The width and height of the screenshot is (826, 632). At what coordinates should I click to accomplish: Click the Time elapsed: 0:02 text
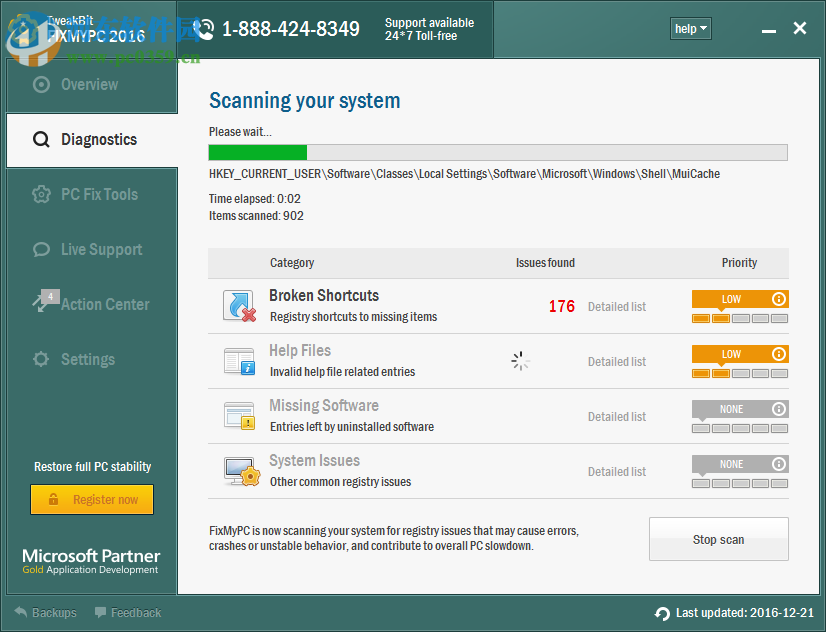(x=254, y=199)
